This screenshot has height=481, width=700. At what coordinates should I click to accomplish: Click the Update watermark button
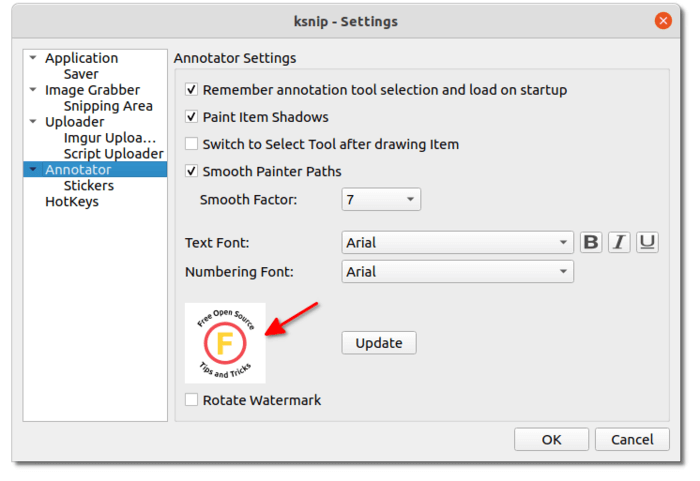pyautogui.click(x=379, y=343)
